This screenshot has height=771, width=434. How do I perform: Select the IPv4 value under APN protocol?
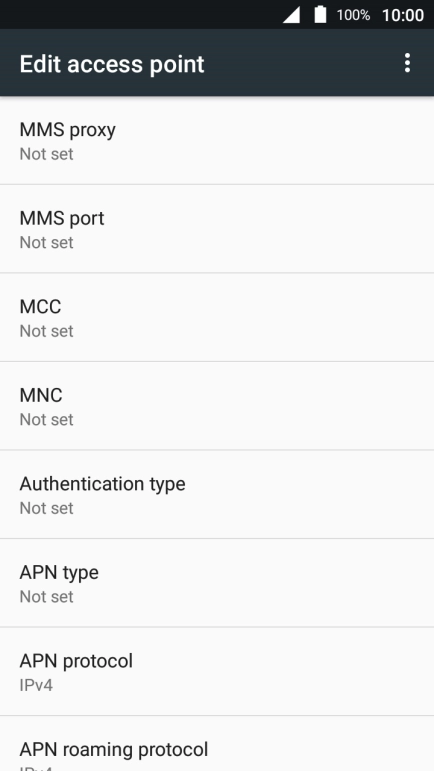(x=36, y=685)
